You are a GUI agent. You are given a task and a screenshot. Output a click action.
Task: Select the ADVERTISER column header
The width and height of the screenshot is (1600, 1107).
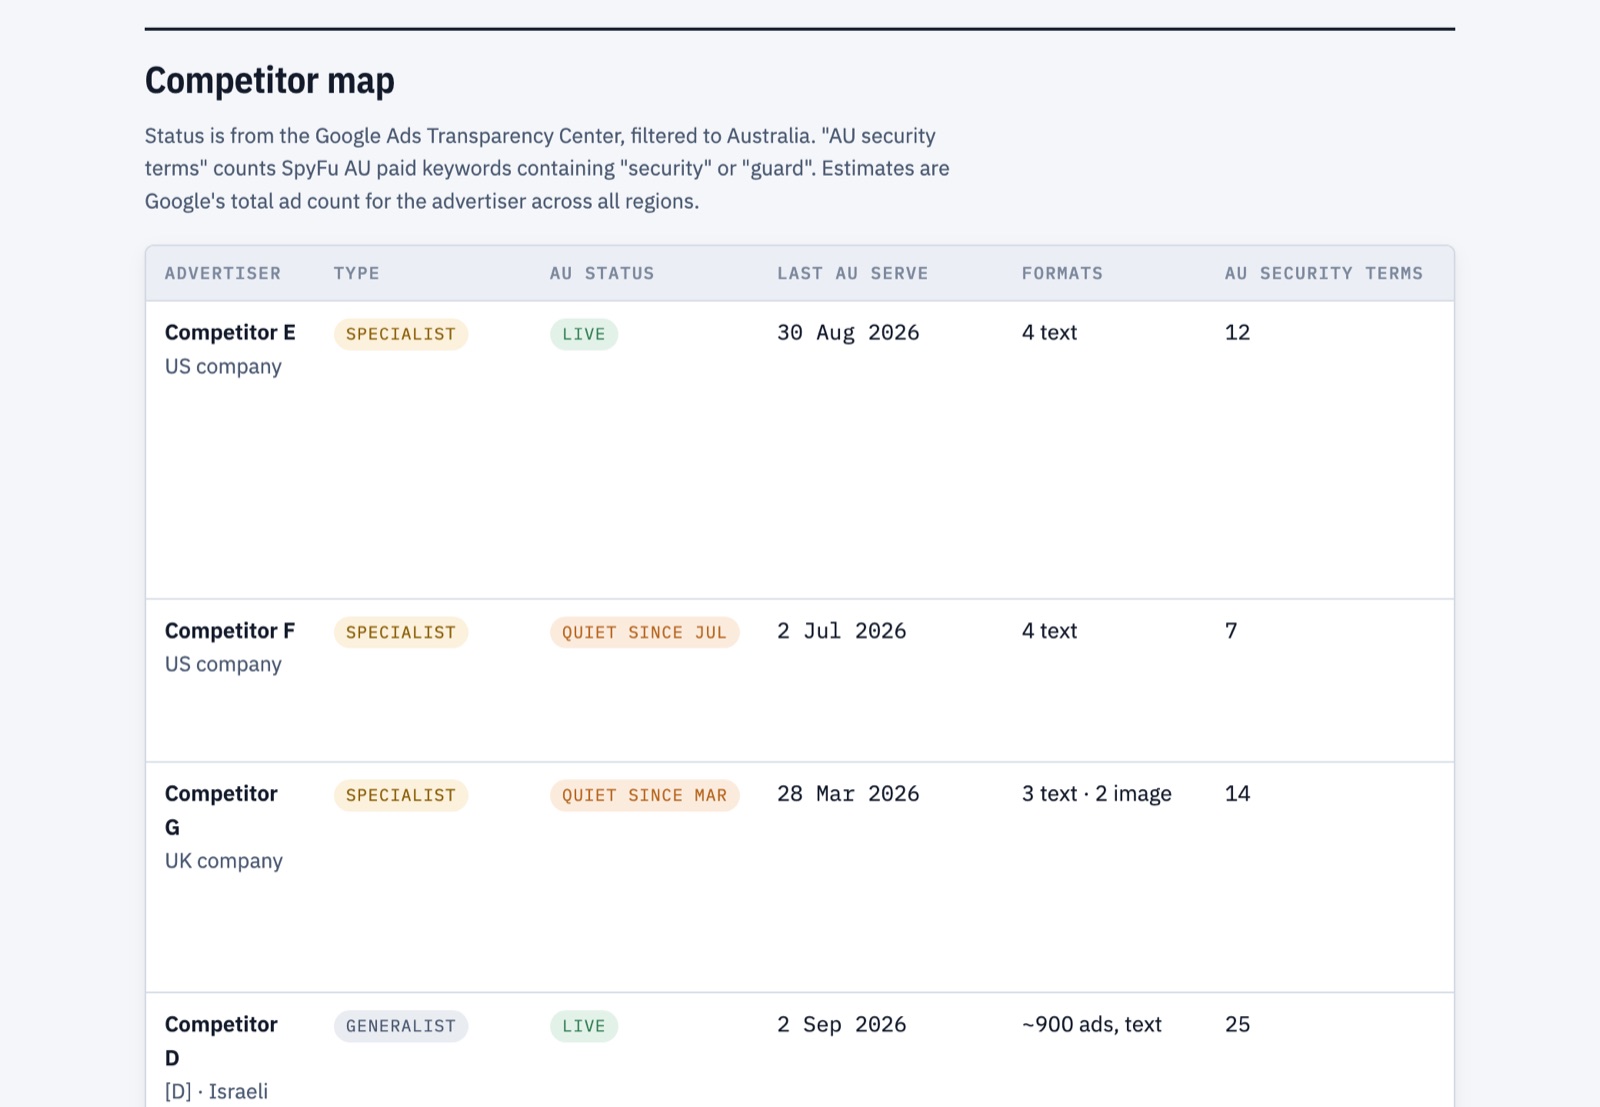tap(223, 273)
